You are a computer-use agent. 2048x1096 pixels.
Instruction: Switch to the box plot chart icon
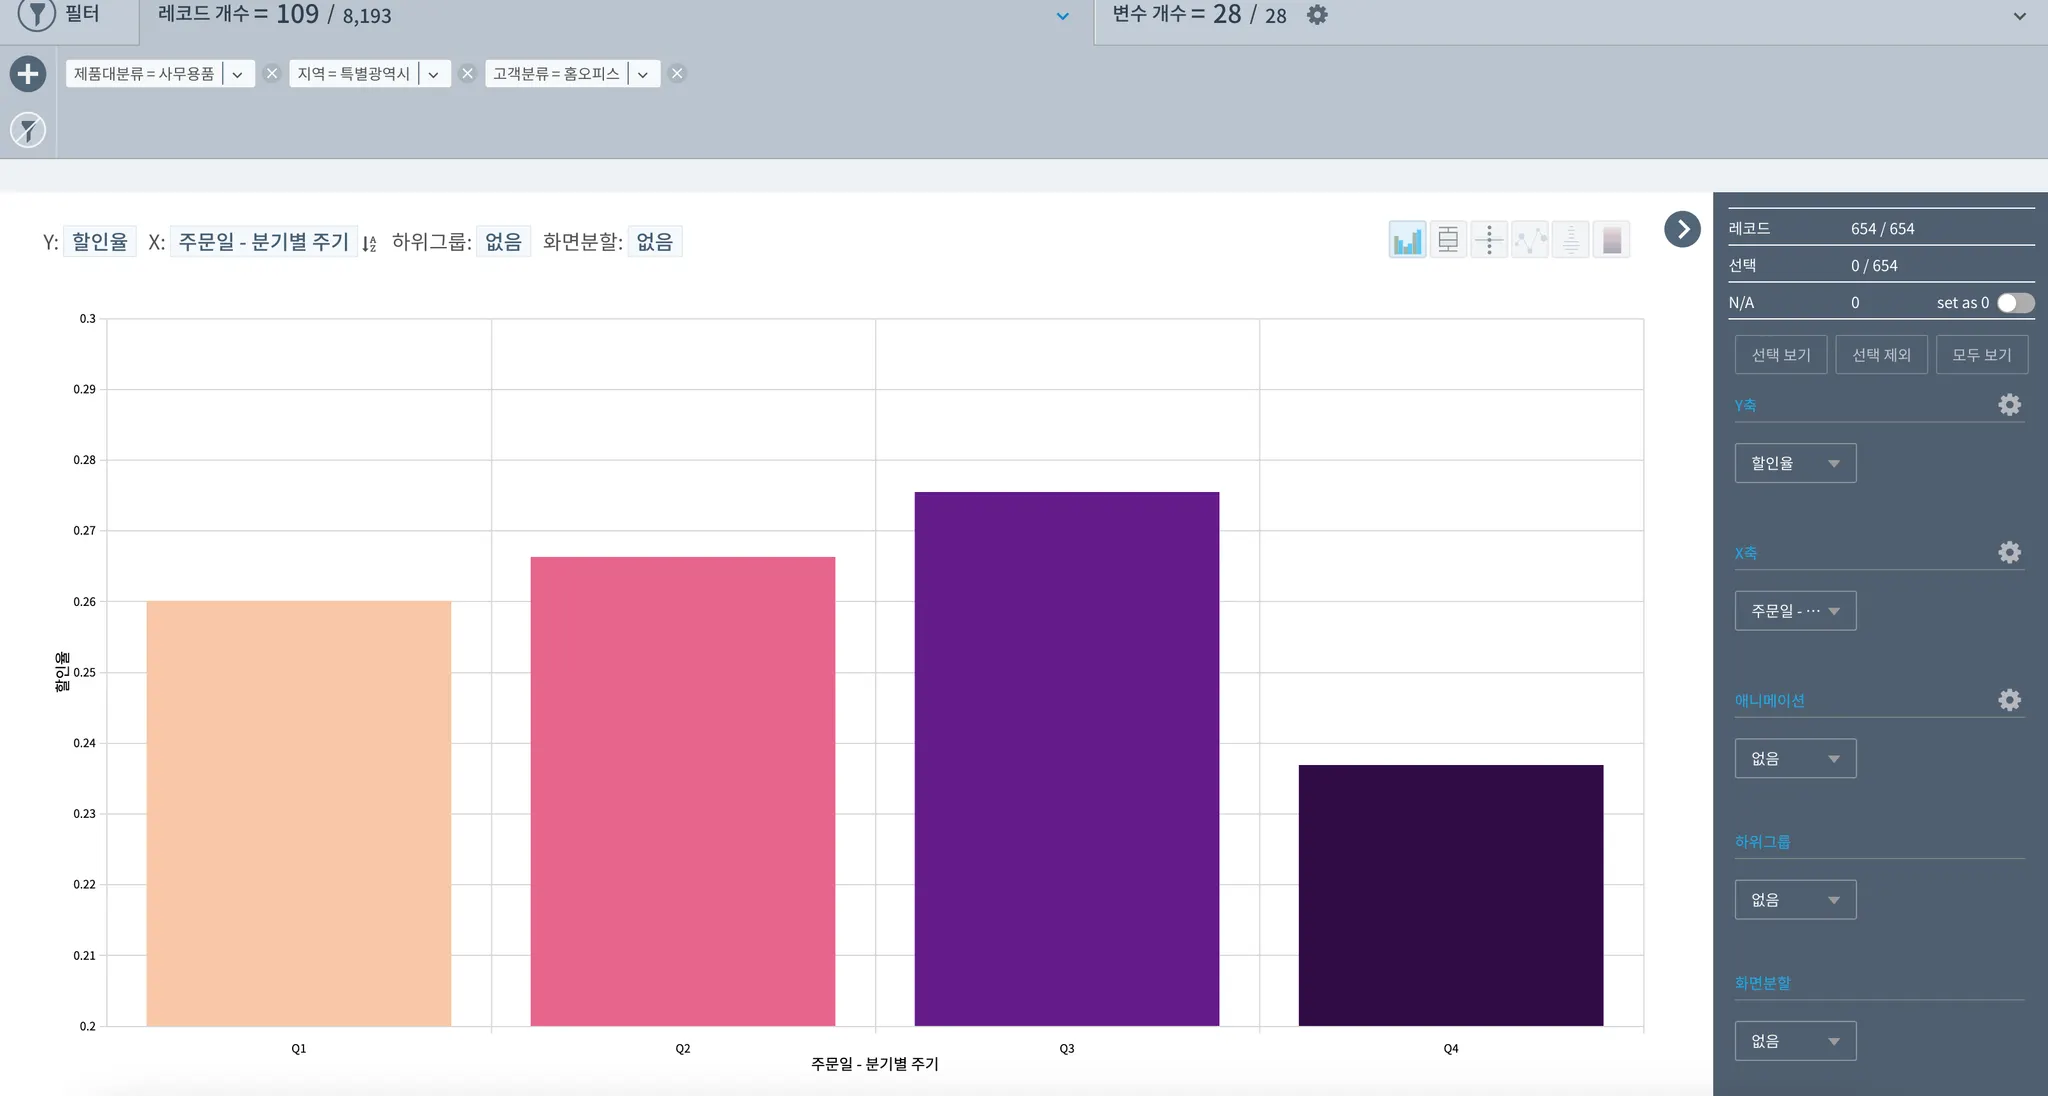click(1448, 240)
